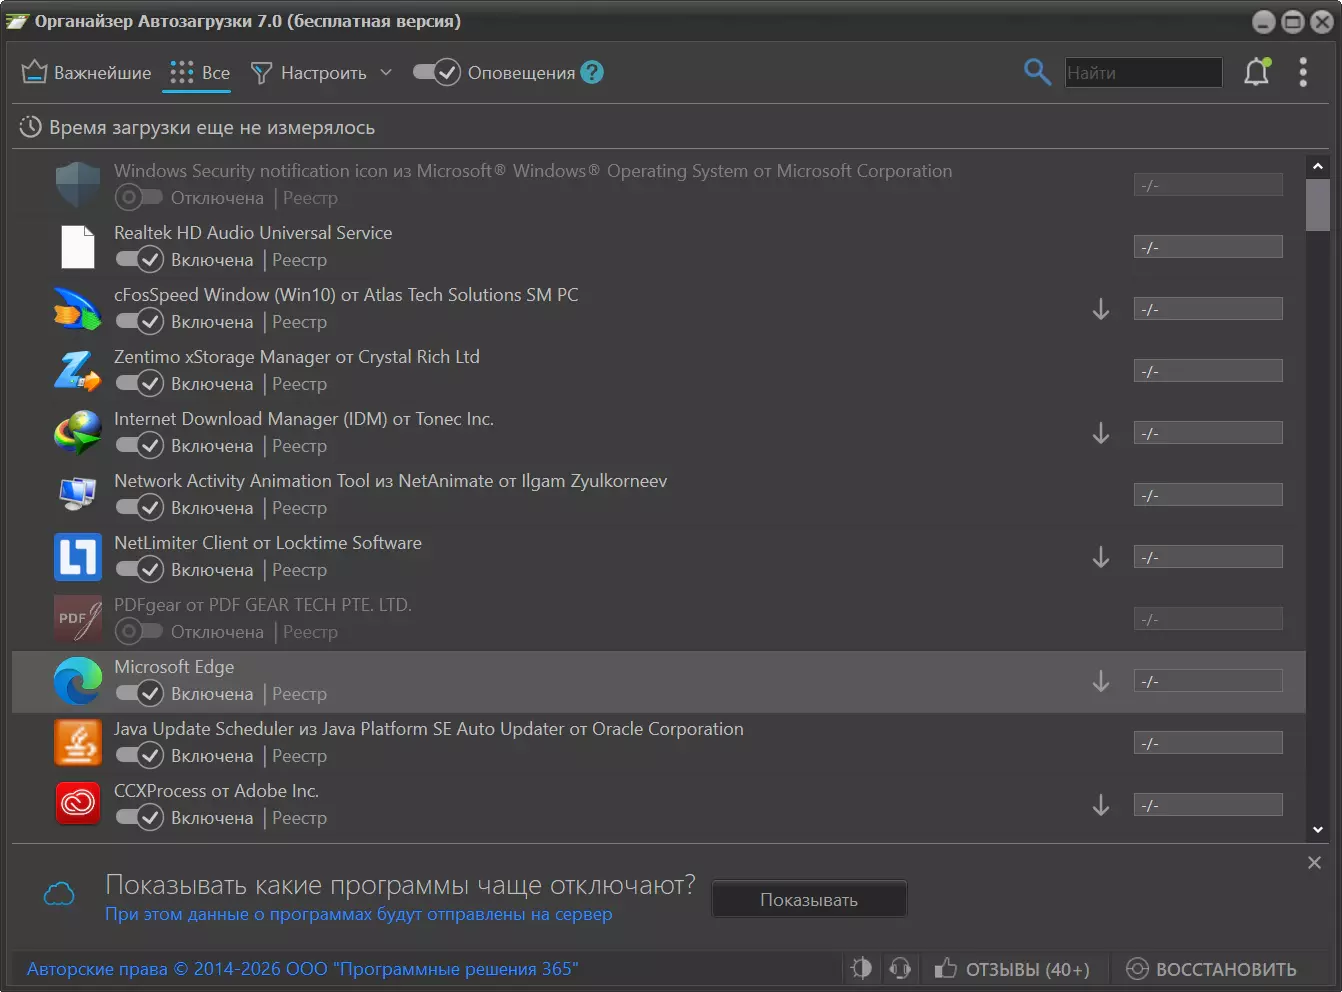The height and width of the screenshot is (992, 1342).
Task: Disable the NetLimiter Client toggle
Action: click(139, 570)
